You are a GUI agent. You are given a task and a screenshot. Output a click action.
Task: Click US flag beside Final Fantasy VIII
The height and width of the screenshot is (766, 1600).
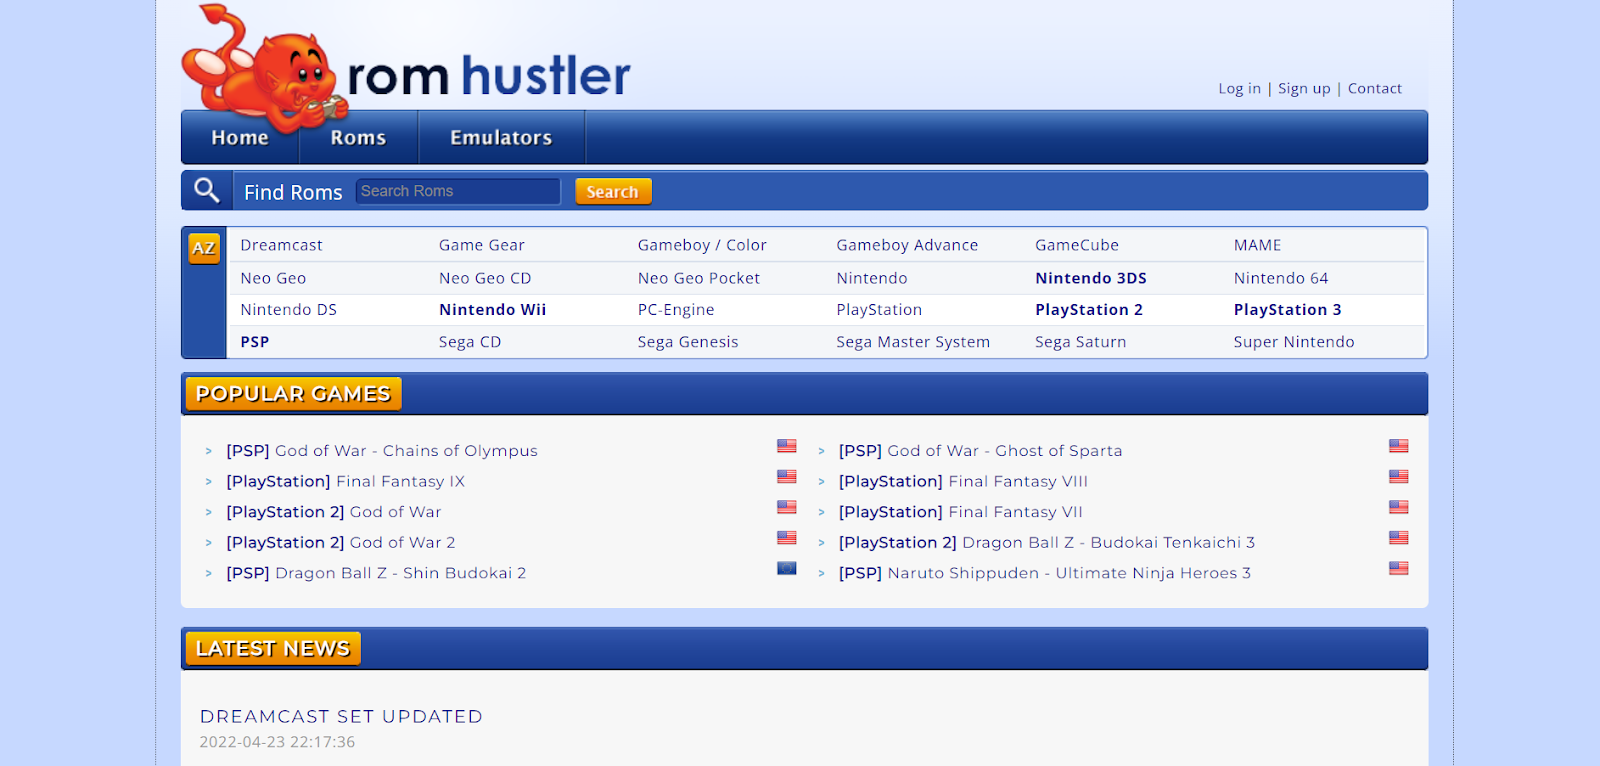click(x=1399, y=477)
